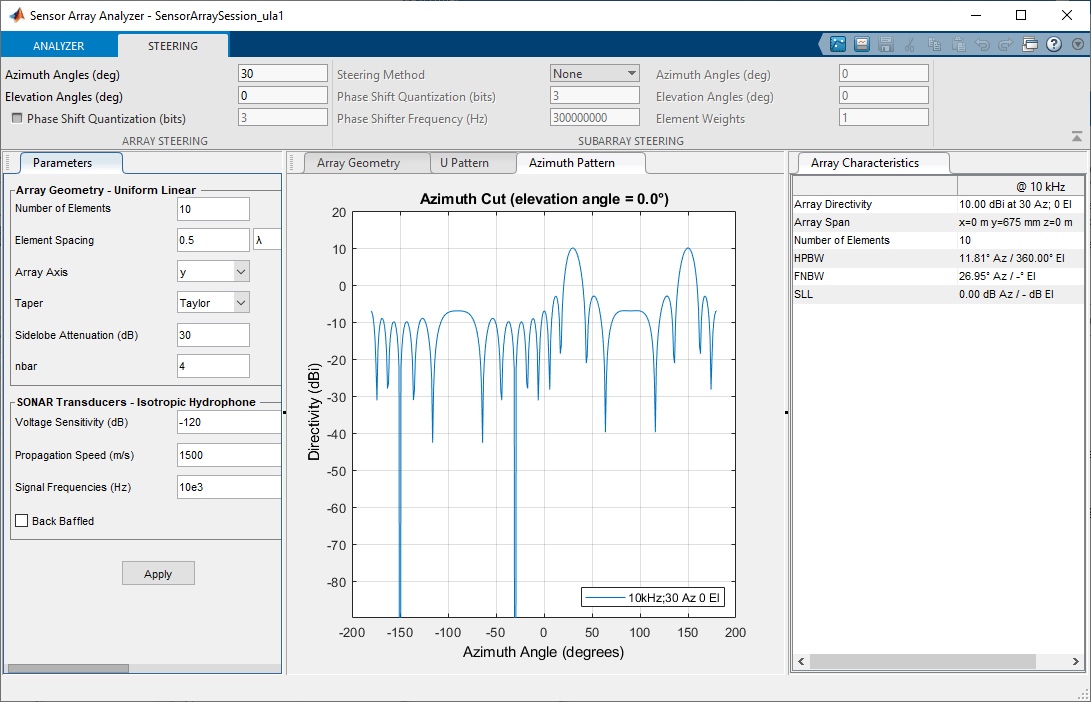Click the Undo arrow icon
The width and height of the screenshot is (1091, 702).
982,45
